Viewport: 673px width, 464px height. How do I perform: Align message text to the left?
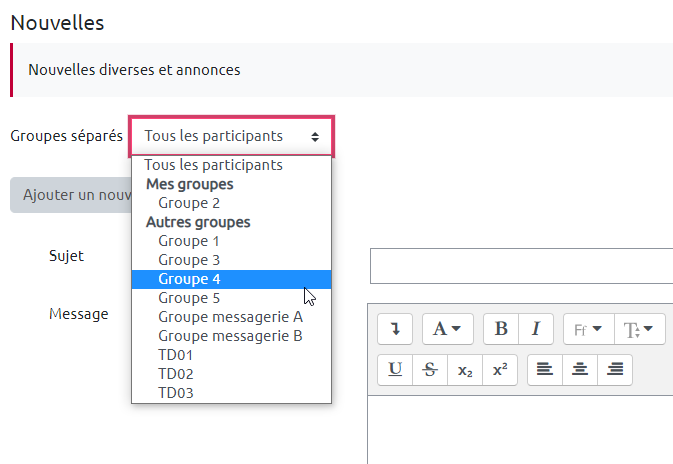(x=545, y=369)
